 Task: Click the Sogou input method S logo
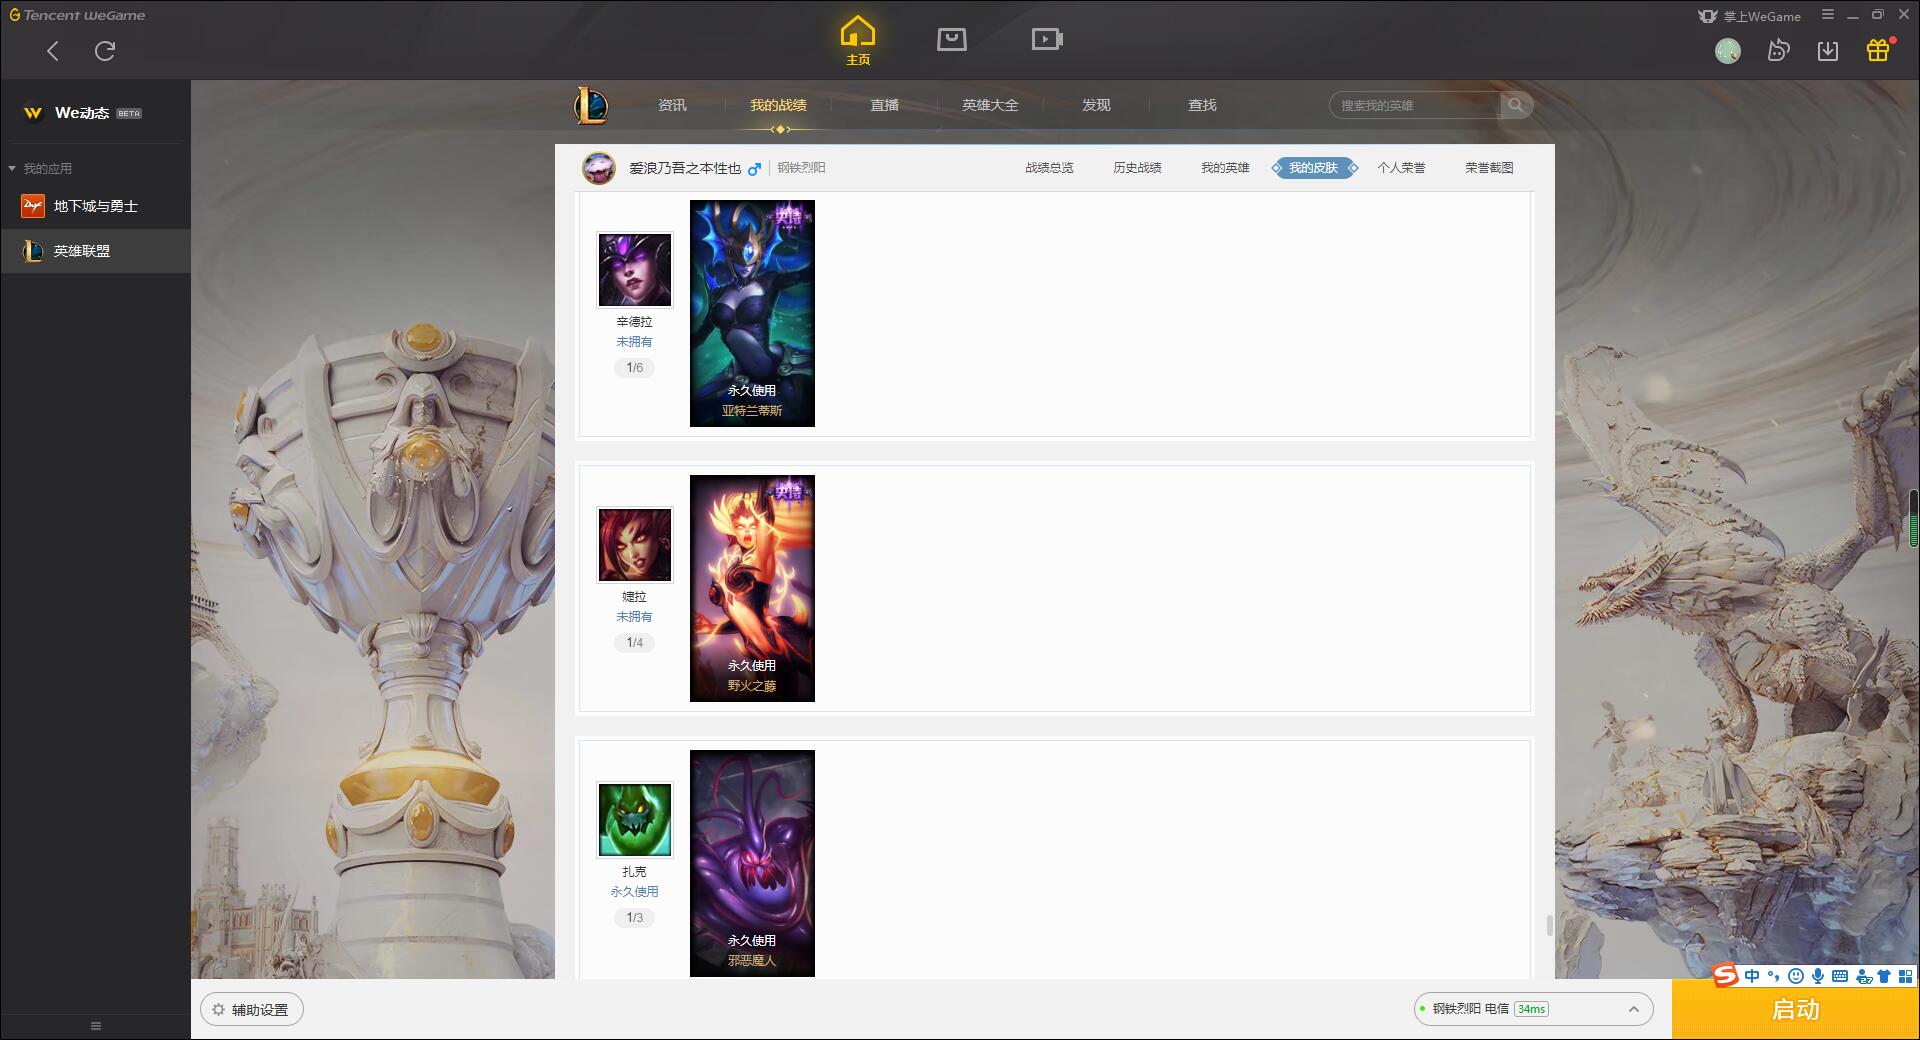coord(1725,975)
